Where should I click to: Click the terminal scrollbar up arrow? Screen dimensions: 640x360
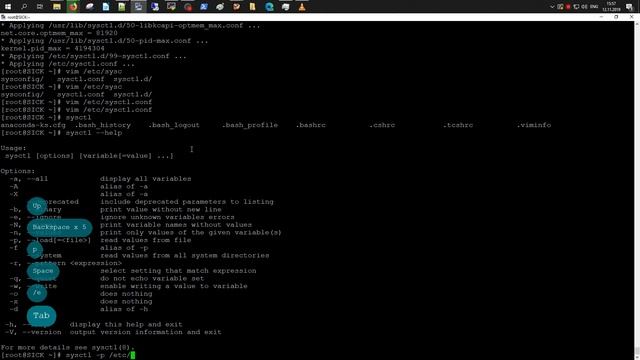(637, 24)
